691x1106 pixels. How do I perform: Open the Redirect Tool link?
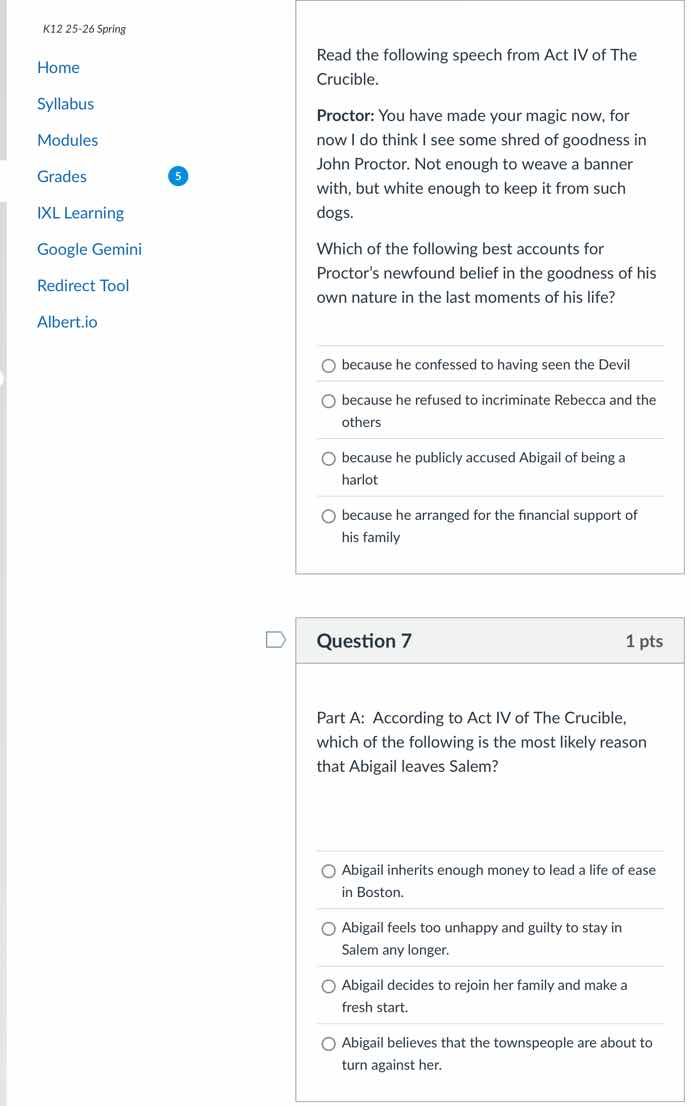pos(83,286)
